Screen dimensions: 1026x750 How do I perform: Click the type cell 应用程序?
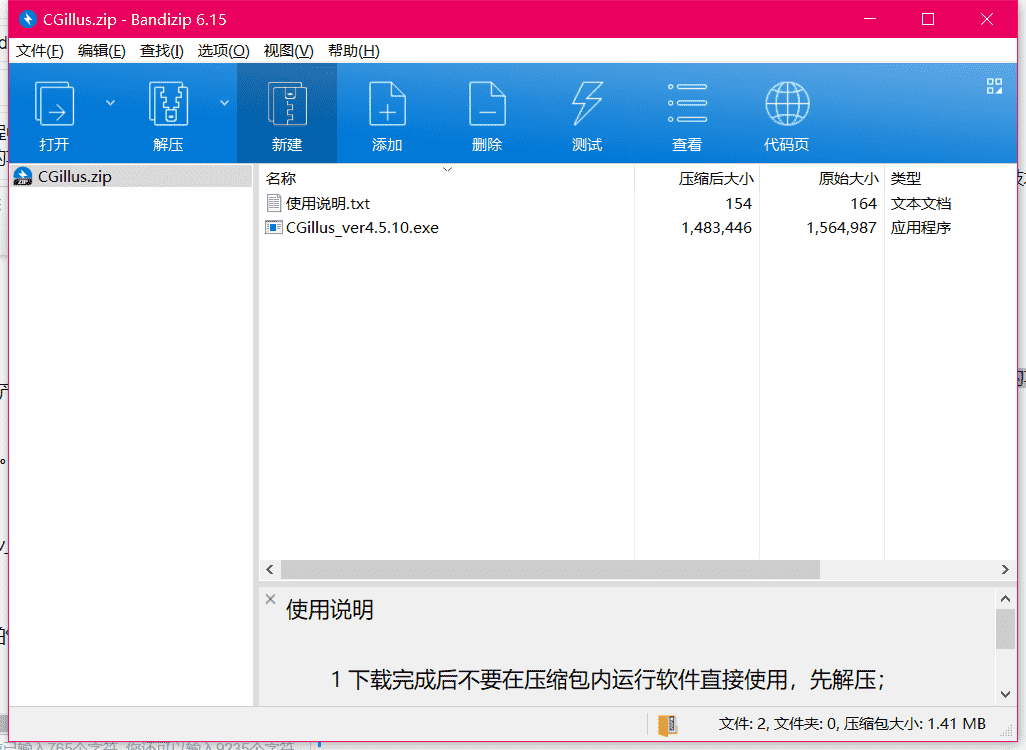point(921,228)
